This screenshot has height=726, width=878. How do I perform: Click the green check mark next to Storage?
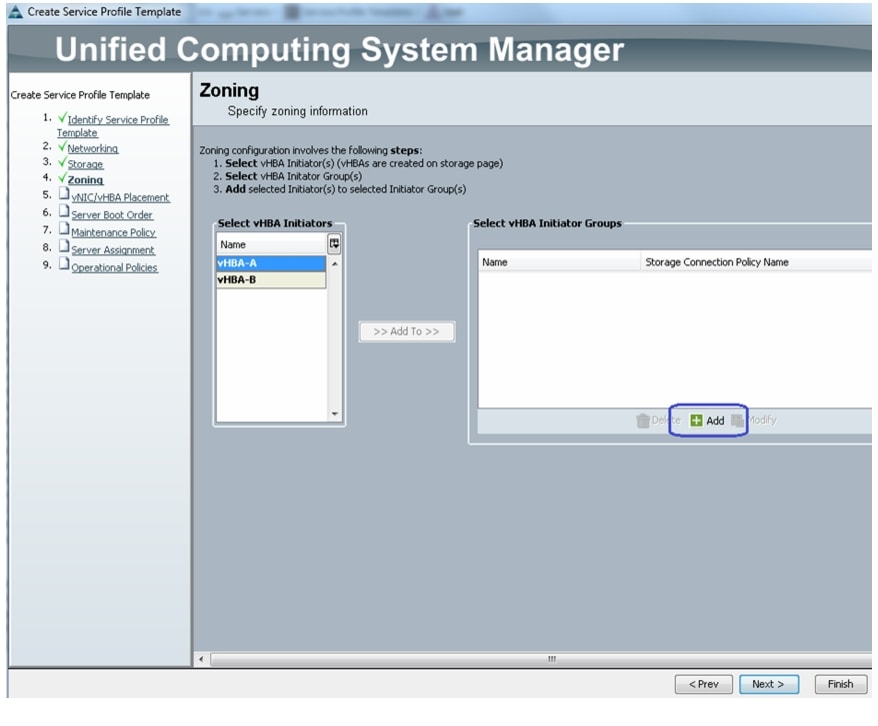click(62, 162)
